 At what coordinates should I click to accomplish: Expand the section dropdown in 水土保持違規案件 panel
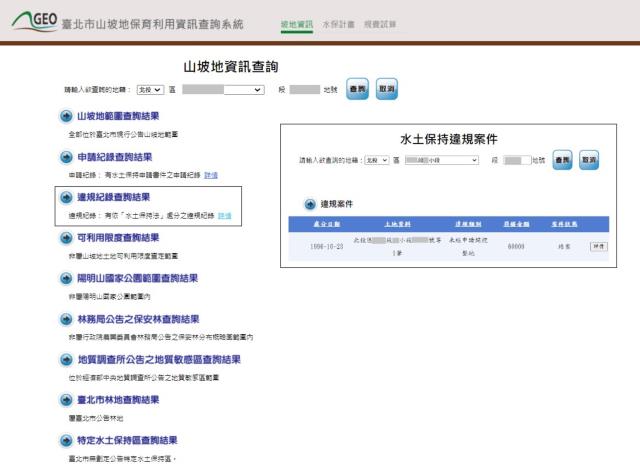point(442,160)
